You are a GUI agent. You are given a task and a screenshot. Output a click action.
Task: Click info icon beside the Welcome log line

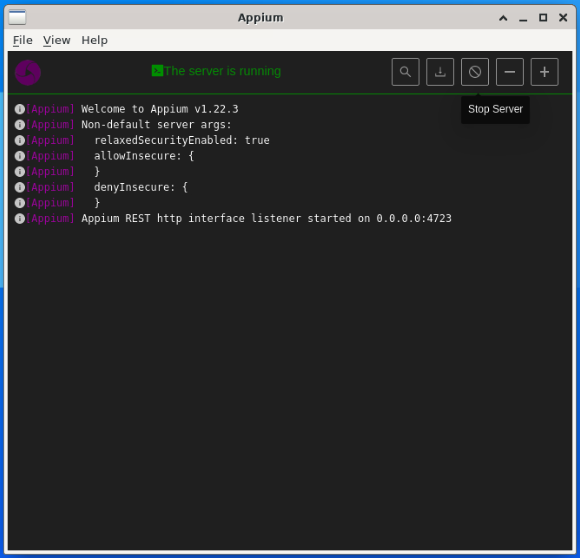click(20, 109)
